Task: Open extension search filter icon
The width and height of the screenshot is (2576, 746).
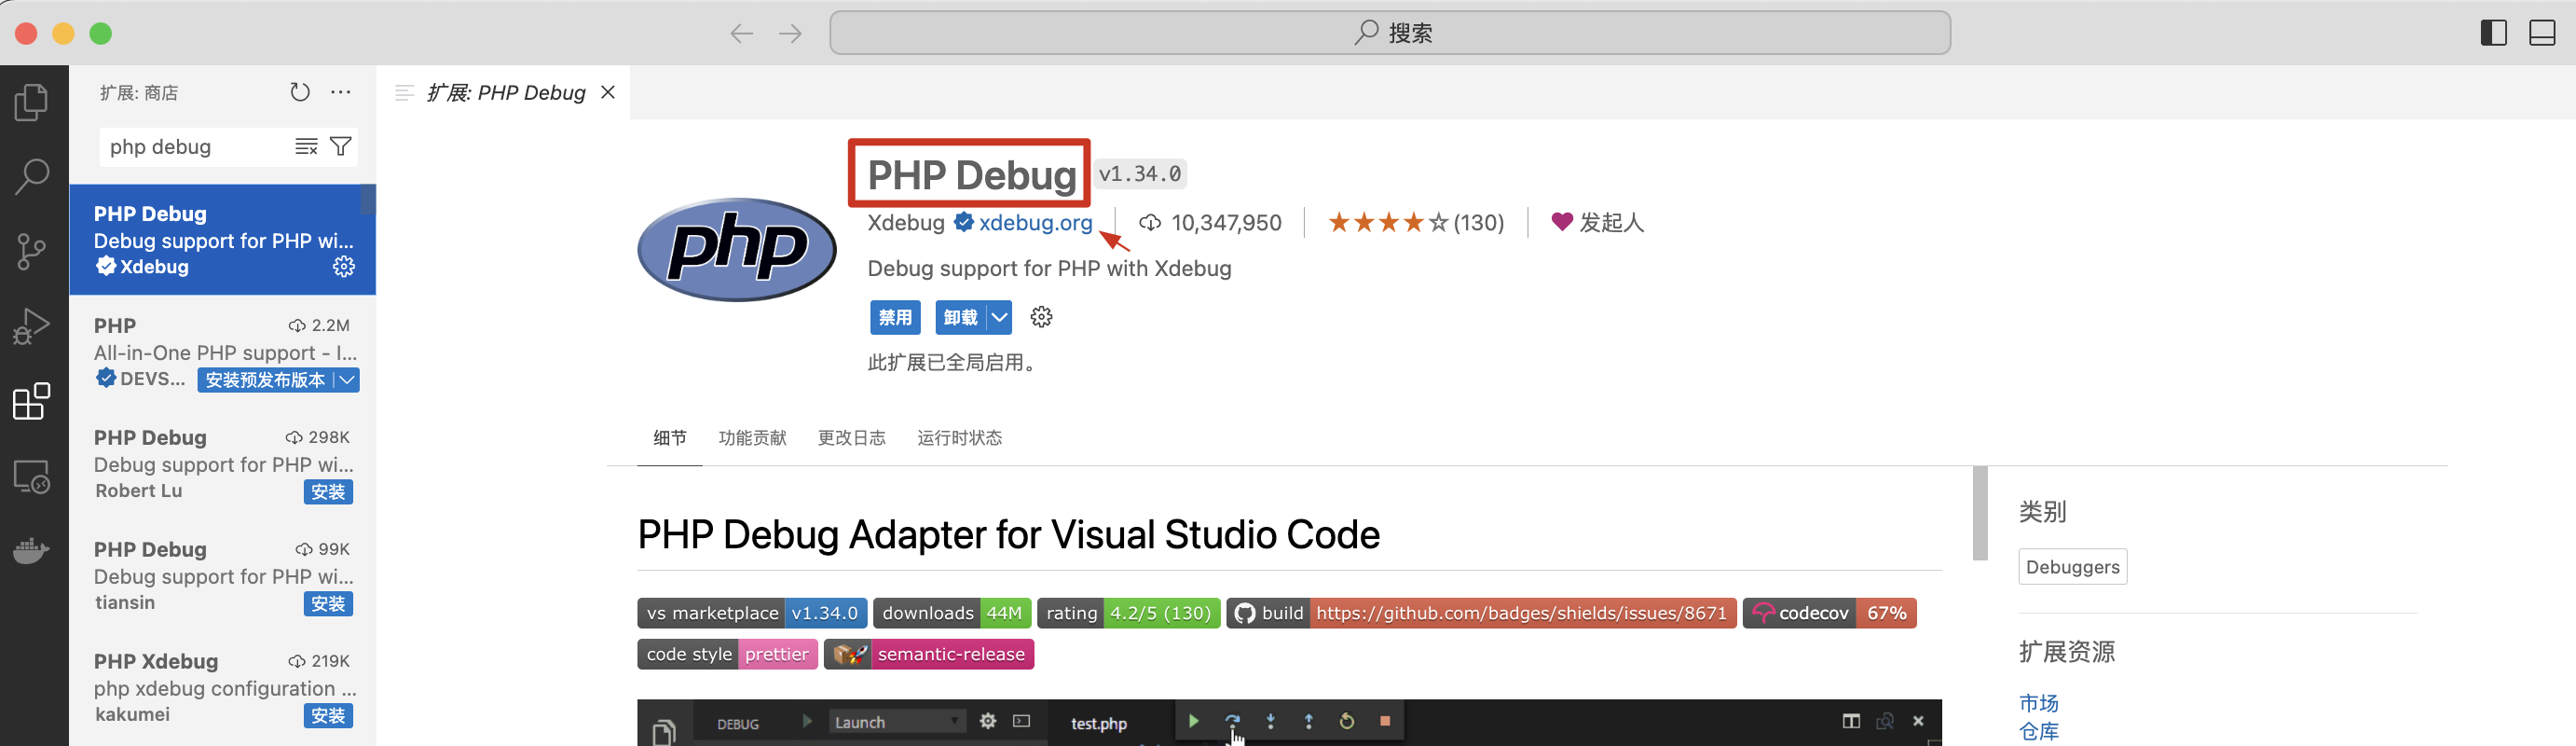Action: tap(341, 147)
